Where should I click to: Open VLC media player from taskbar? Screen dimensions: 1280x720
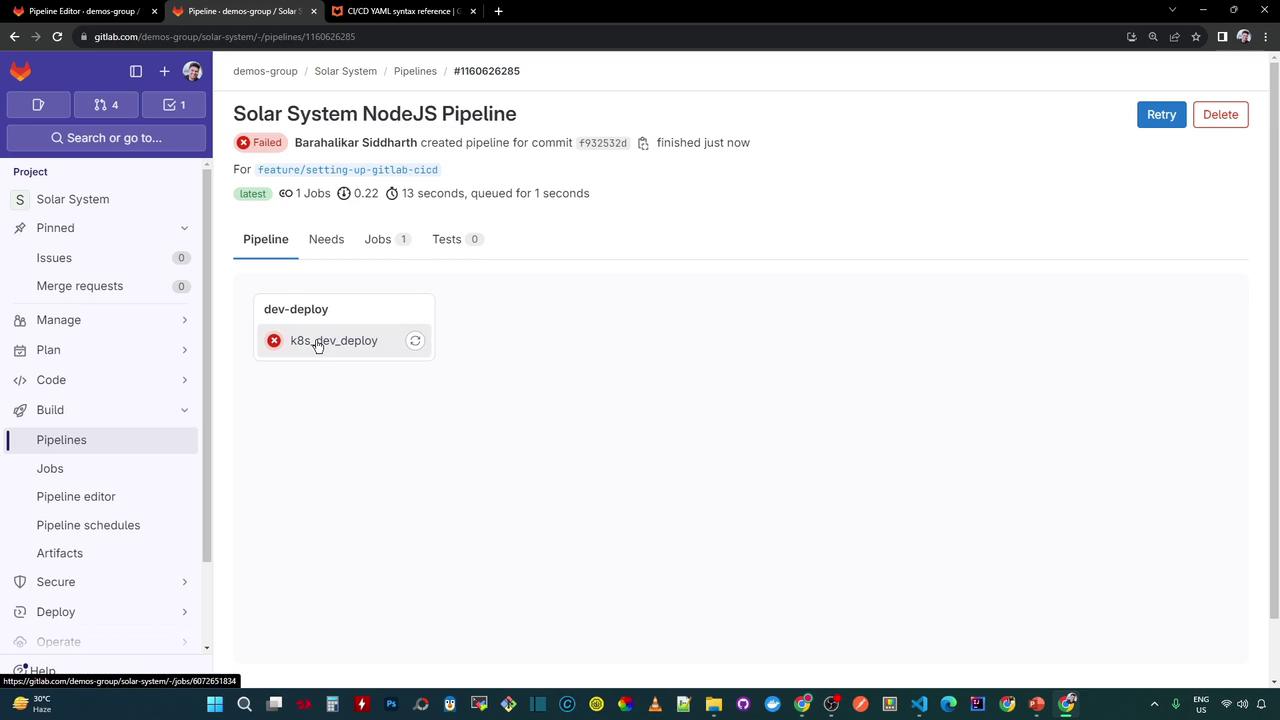pyautogui.click(x=655, y=704)
